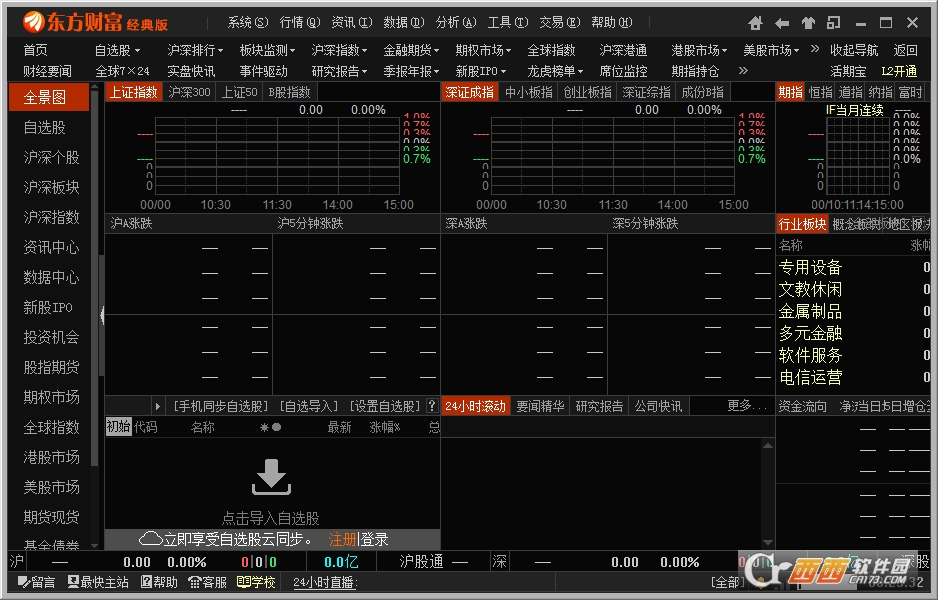This screenshot has height=600, width=938.
Task: Click the cloud sync icon
Action: 150,539
